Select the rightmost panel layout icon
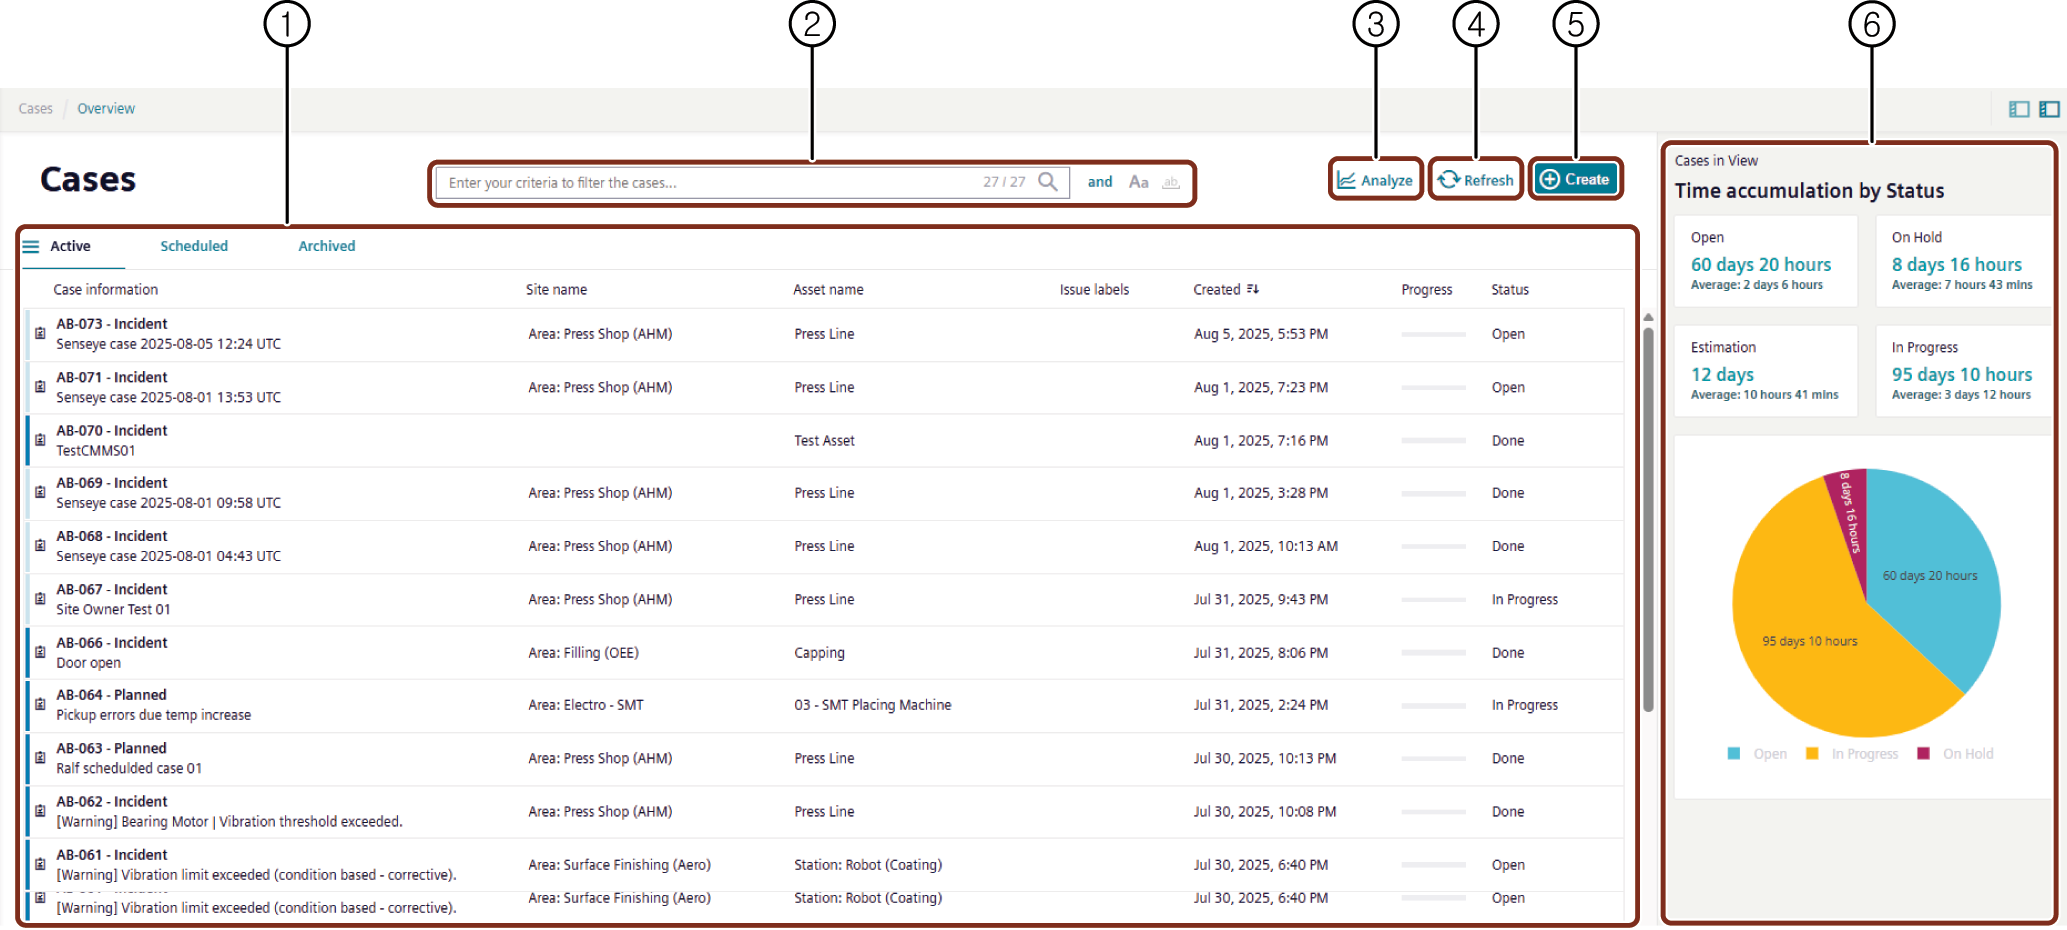The width and height of the screenshot is (2067, 930). click(x=2049, y=109)
